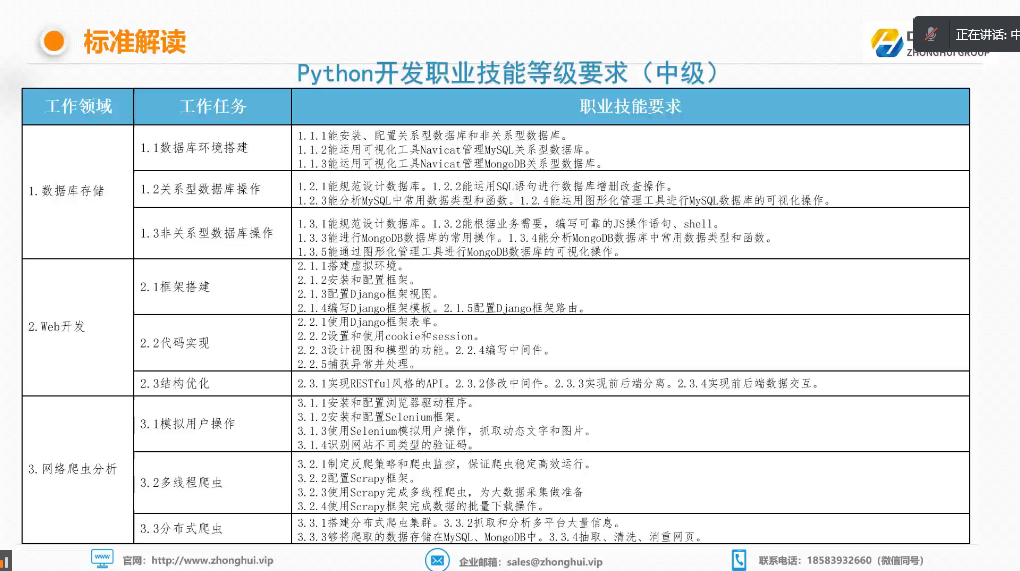Click the phone icon in footer
The height and width of the screenshot is (571, 1020).
point(739,560)
